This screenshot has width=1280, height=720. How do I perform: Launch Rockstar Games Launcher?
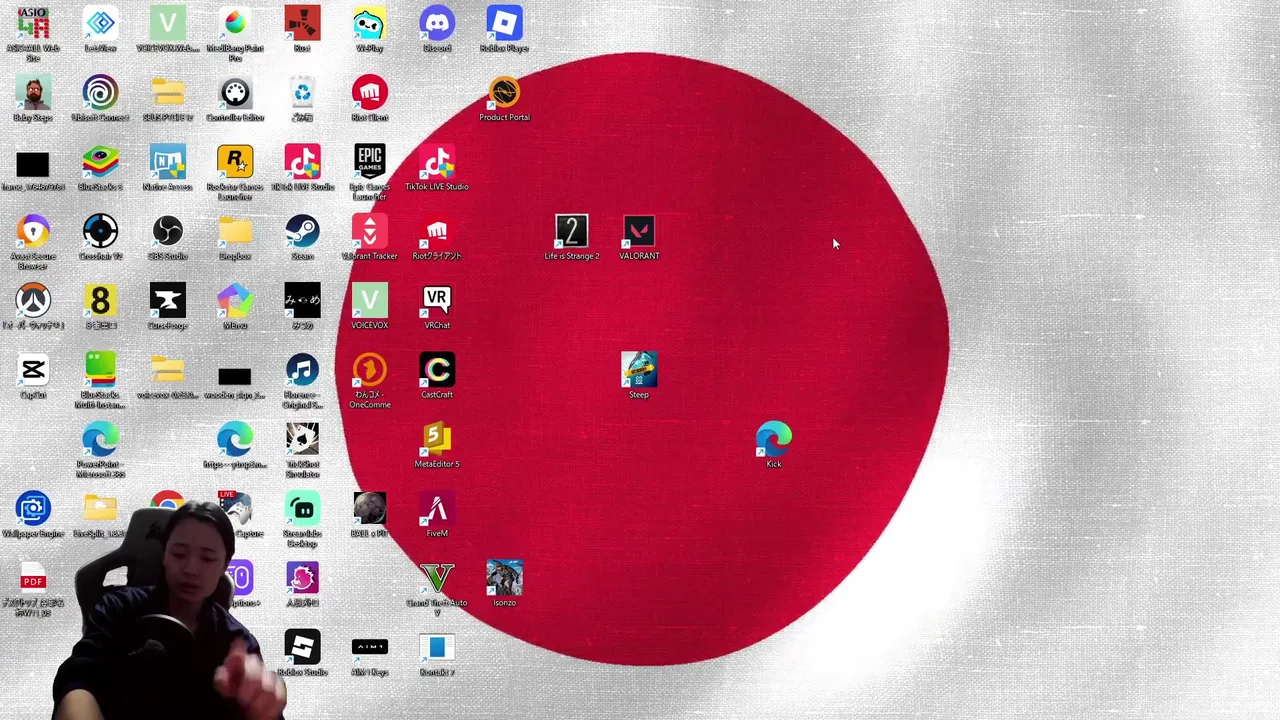pyautogui.click(x=235, y=162)
